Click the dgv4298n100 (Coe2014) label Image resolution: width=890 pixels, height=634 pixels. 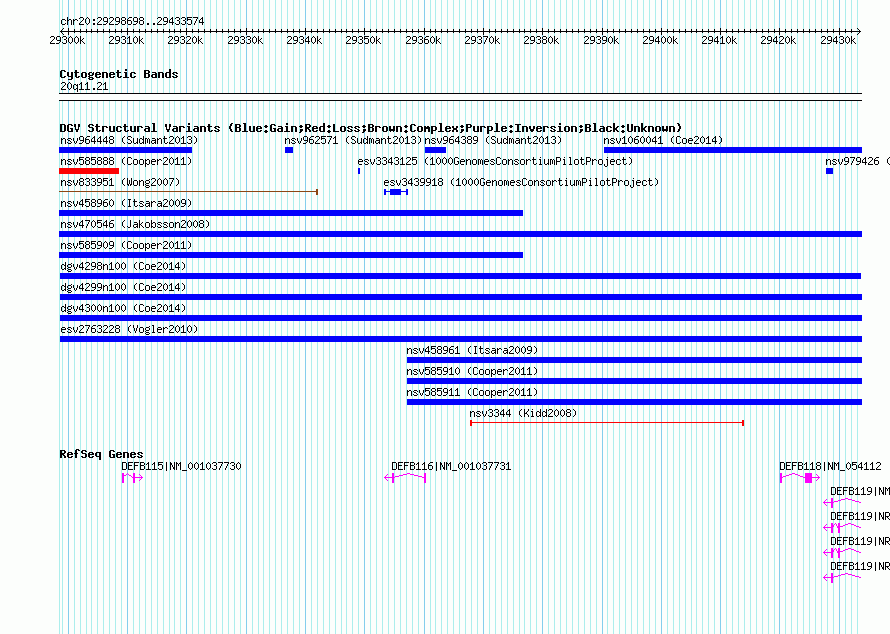pyautogui.click(x=123, y=266)
